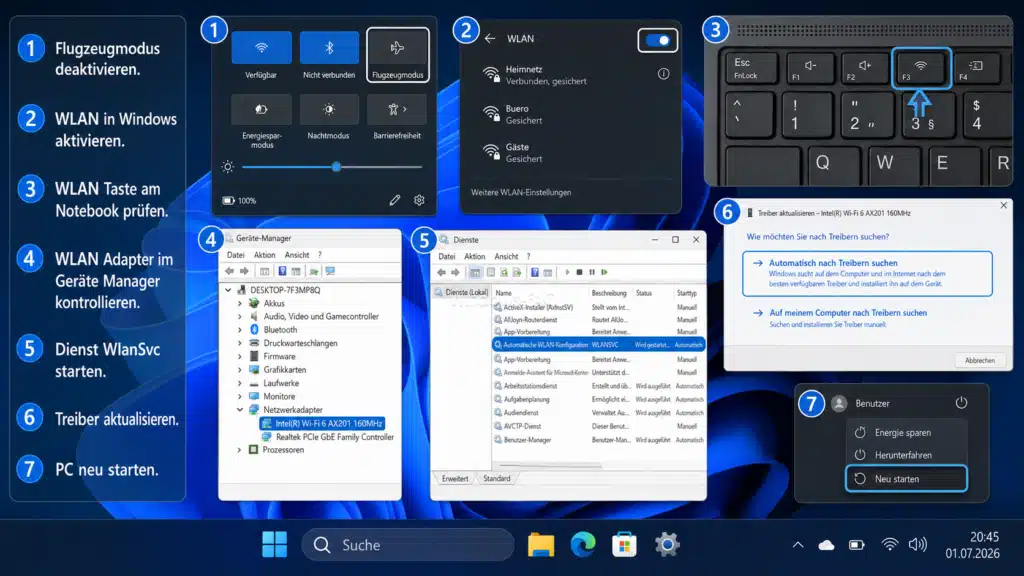Select Dienste (Lokal) in left pane
The width and height of the screenshot is (1024, 576).
[x=461, y=293]
